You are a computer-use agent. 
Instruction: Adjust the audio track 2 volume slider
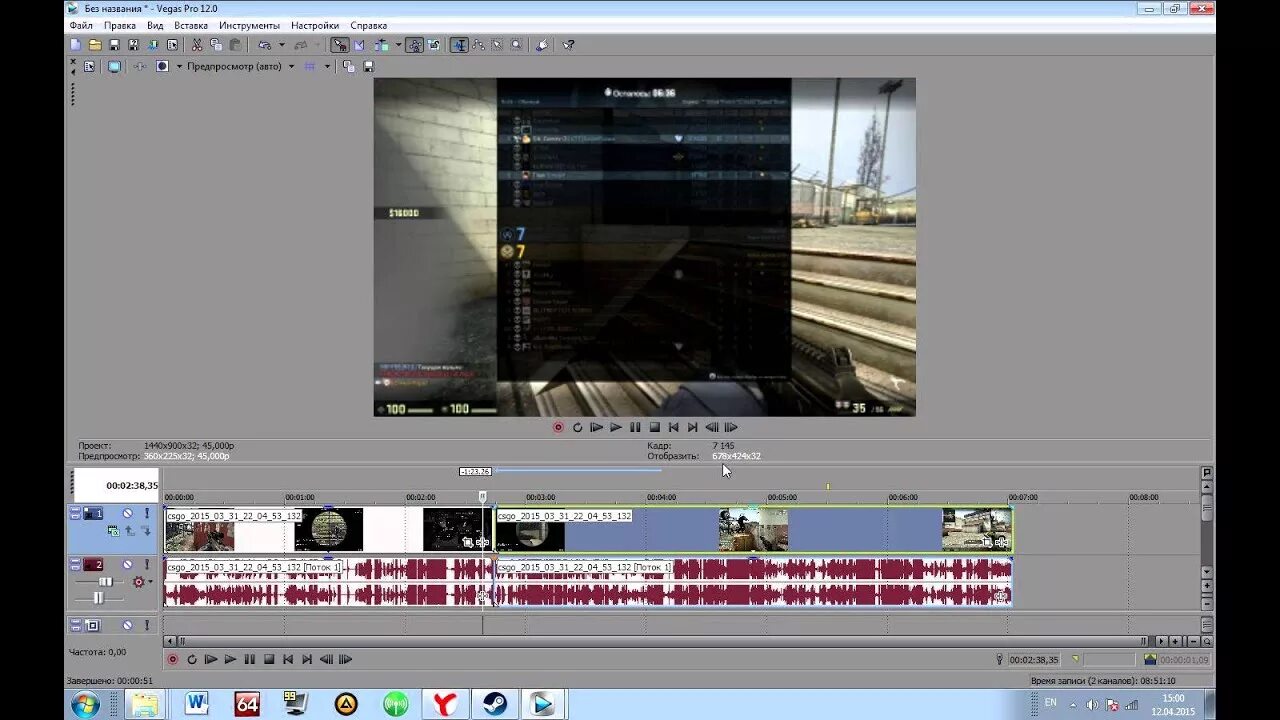[x=105, y=581]
